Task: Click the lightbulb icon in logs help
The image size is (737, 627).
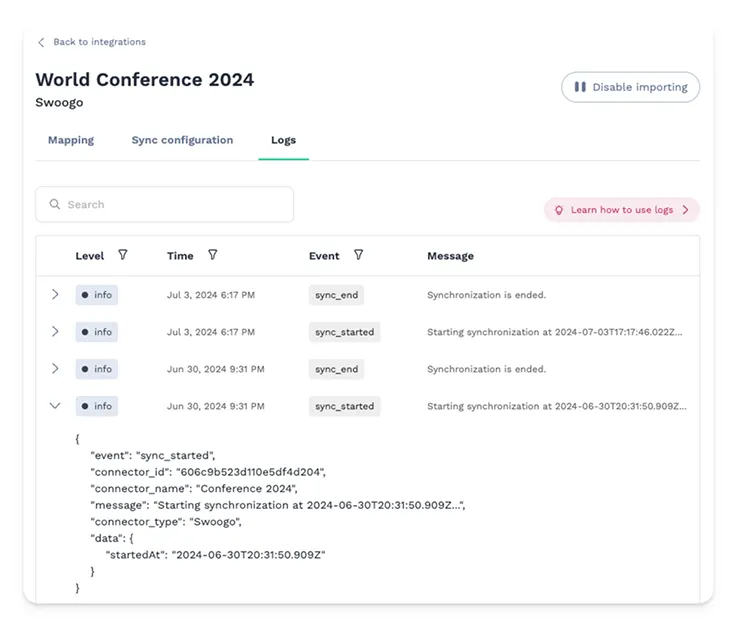Action: pyautogui.click(x=559, y=210)
